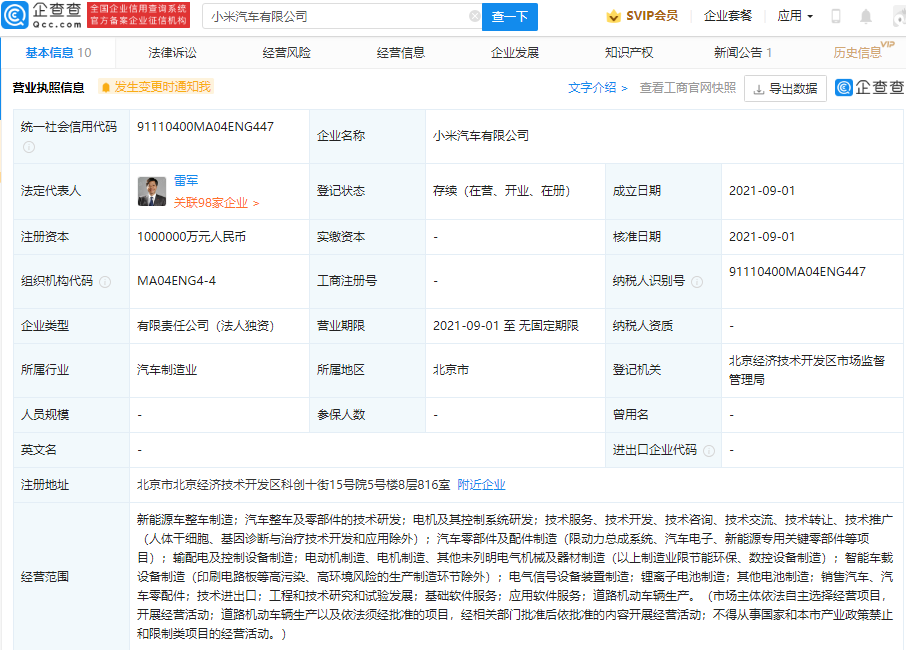The width and height of the screenshot is (906, 650).
Task: Open notifications via the bell icon
Action: point(866,16)
